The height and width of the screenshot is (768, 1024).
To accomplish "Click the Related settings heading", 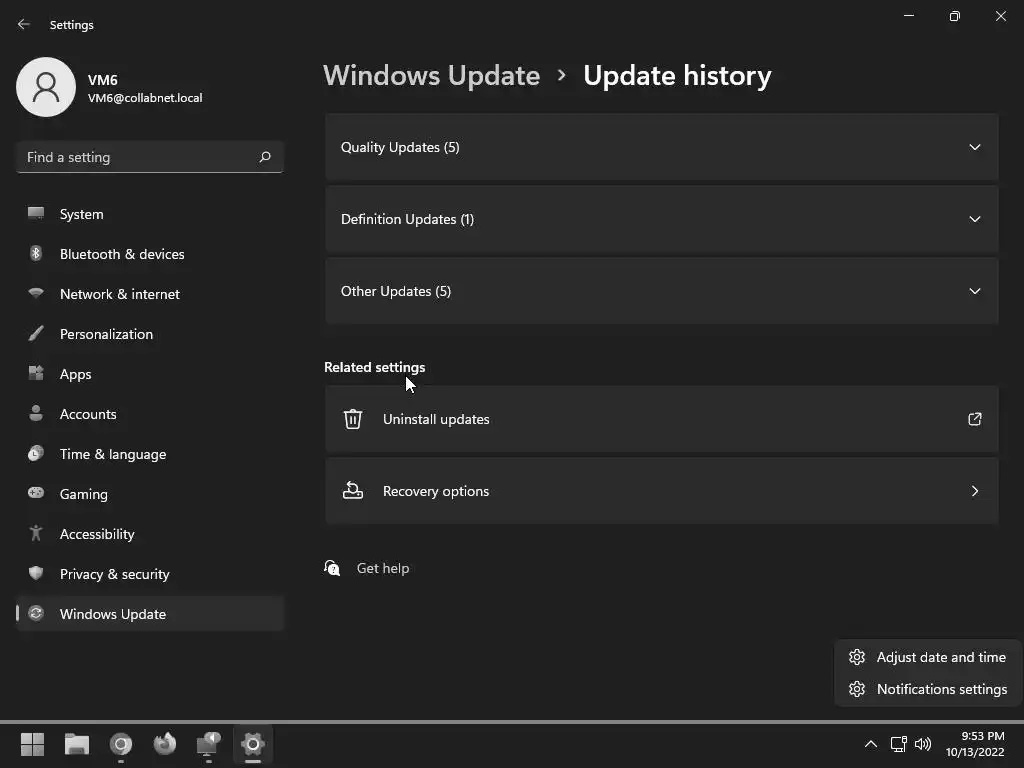I will (x=375, y=367).
